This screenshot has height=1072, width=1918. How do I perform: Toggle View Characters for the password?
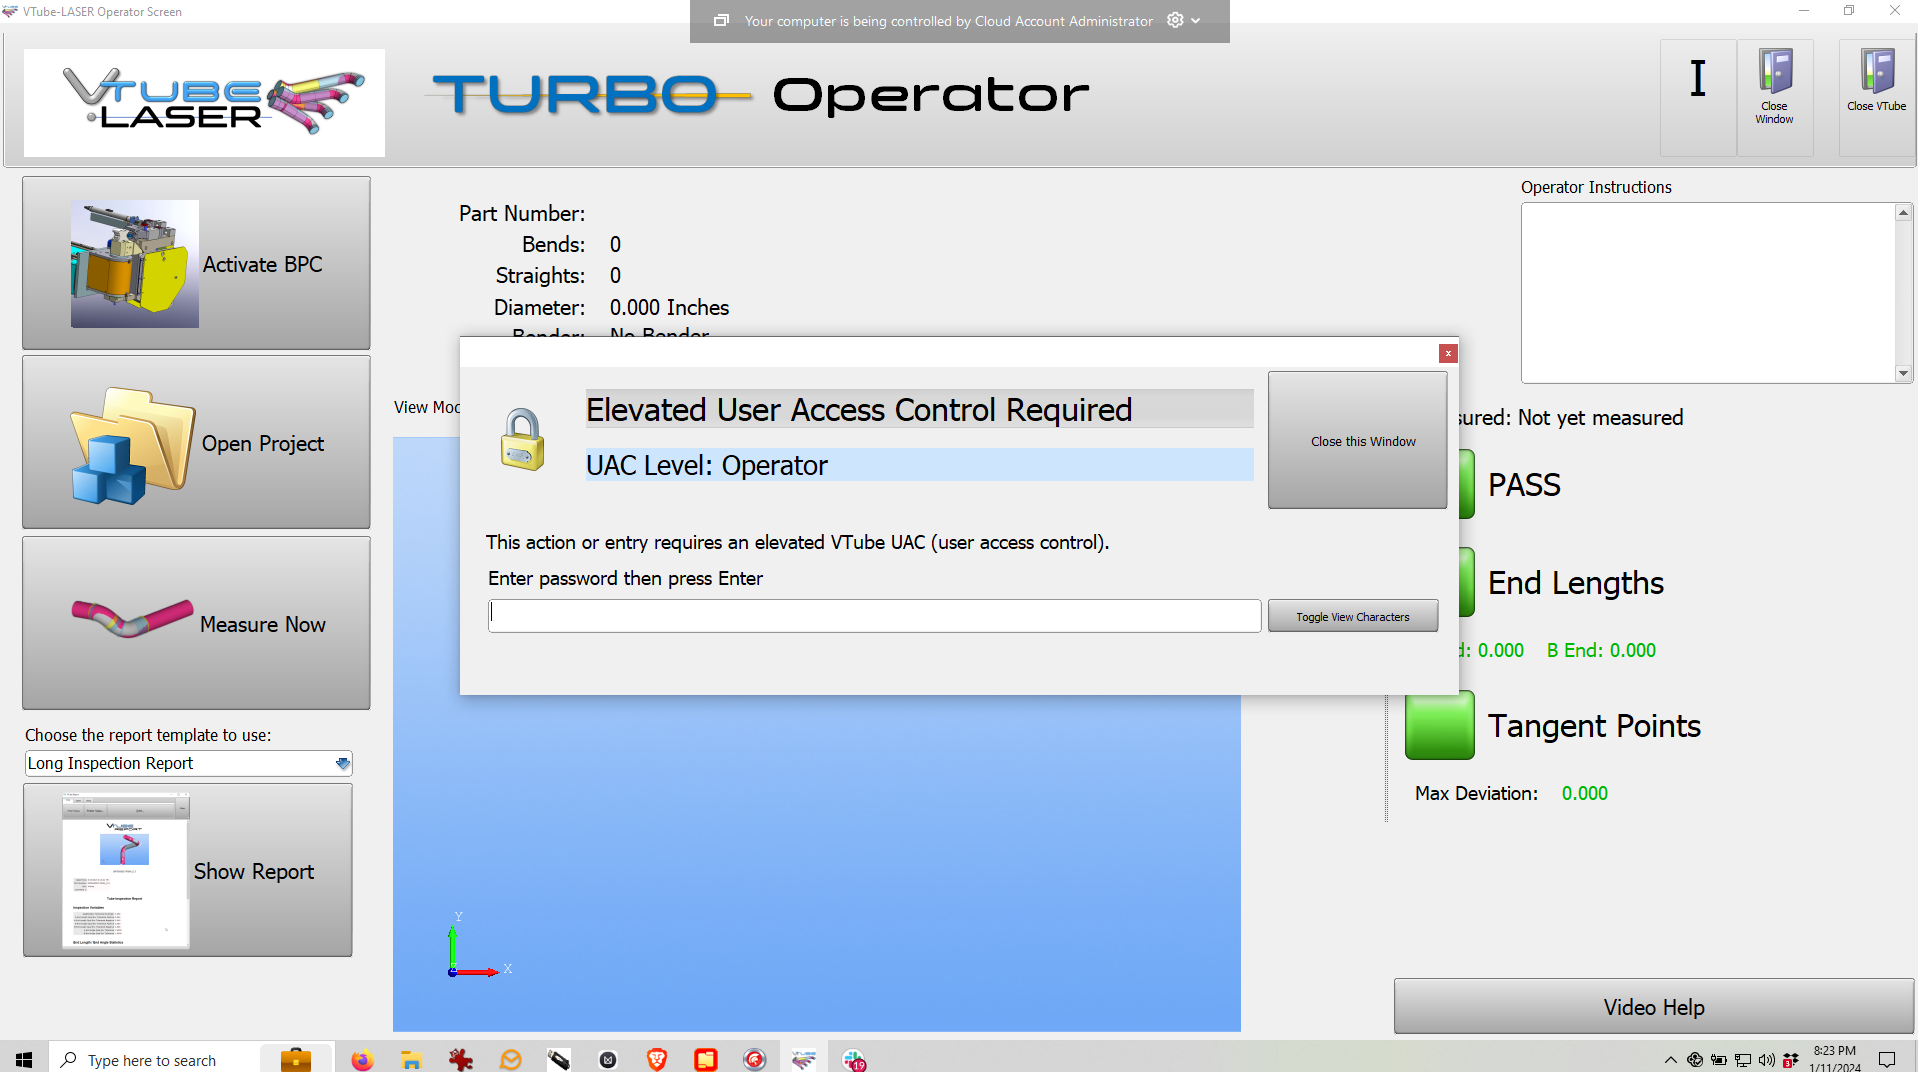point(1352,616)
